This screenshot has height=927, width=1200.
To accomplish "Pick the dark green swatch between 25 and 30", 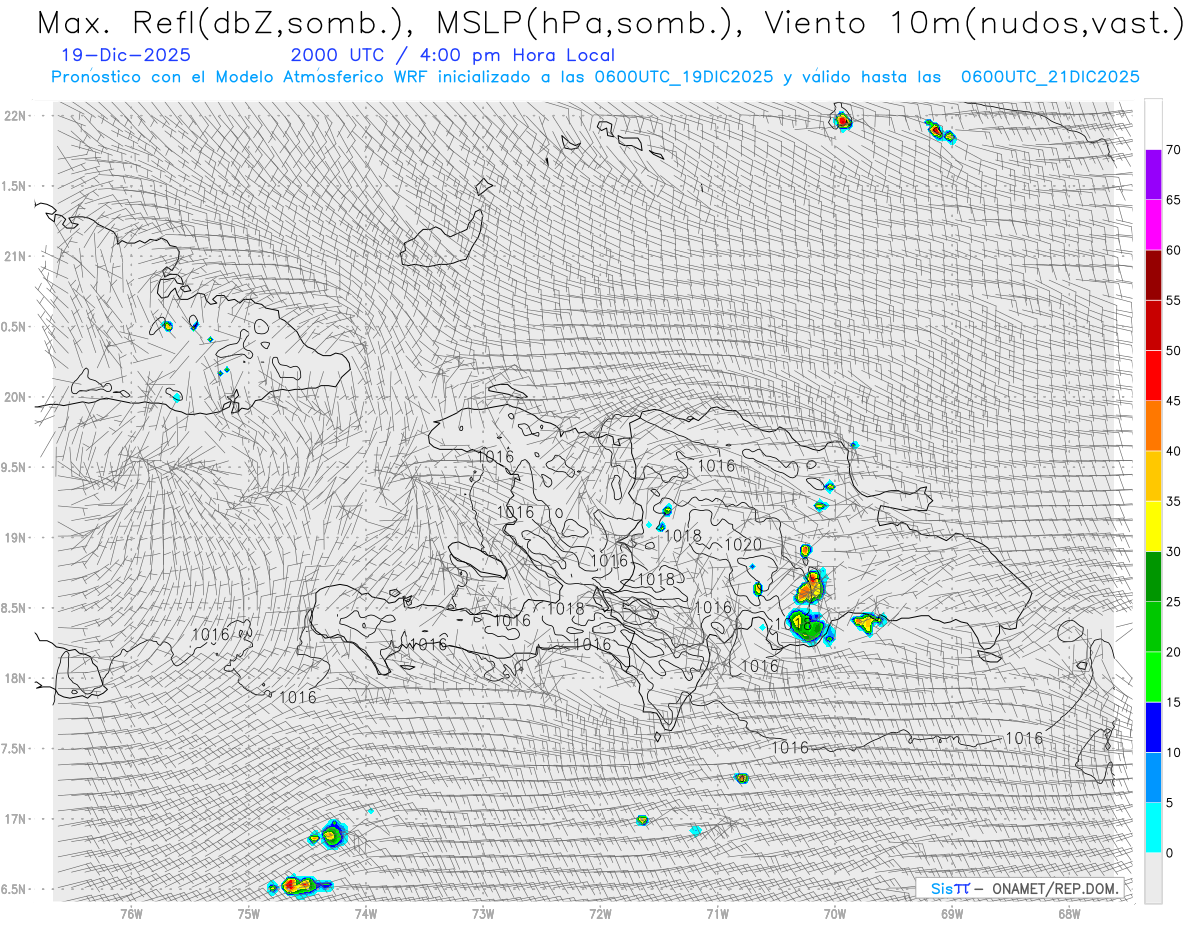I will coord(1153,577).
